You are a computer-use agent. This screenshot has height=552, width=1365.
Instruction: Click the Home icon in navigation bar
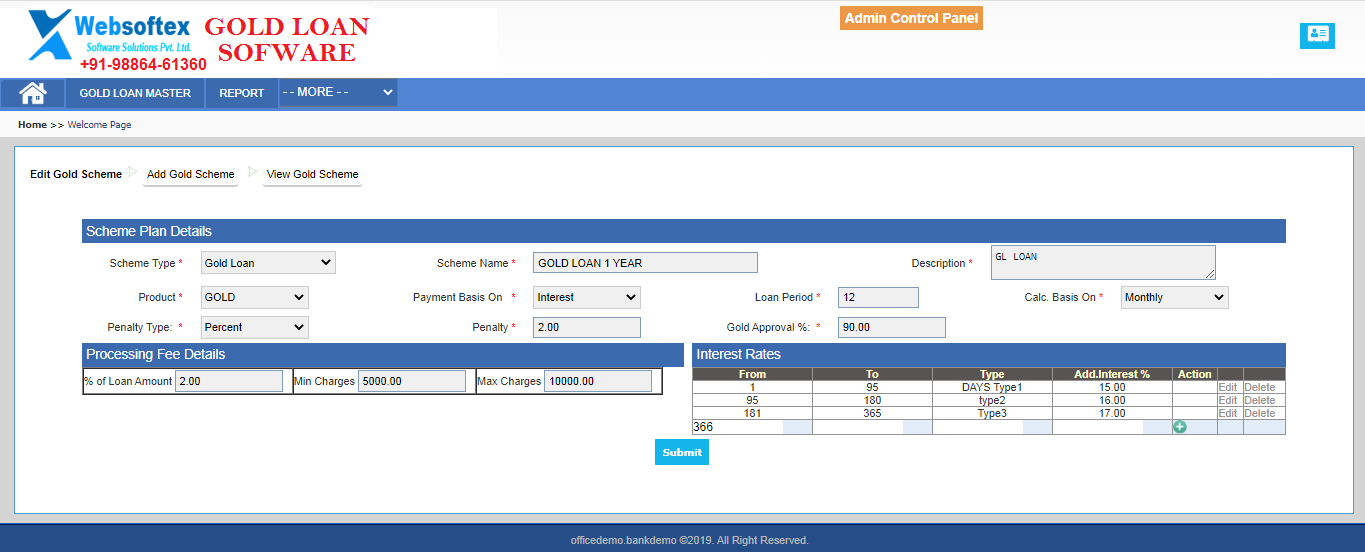33,93
